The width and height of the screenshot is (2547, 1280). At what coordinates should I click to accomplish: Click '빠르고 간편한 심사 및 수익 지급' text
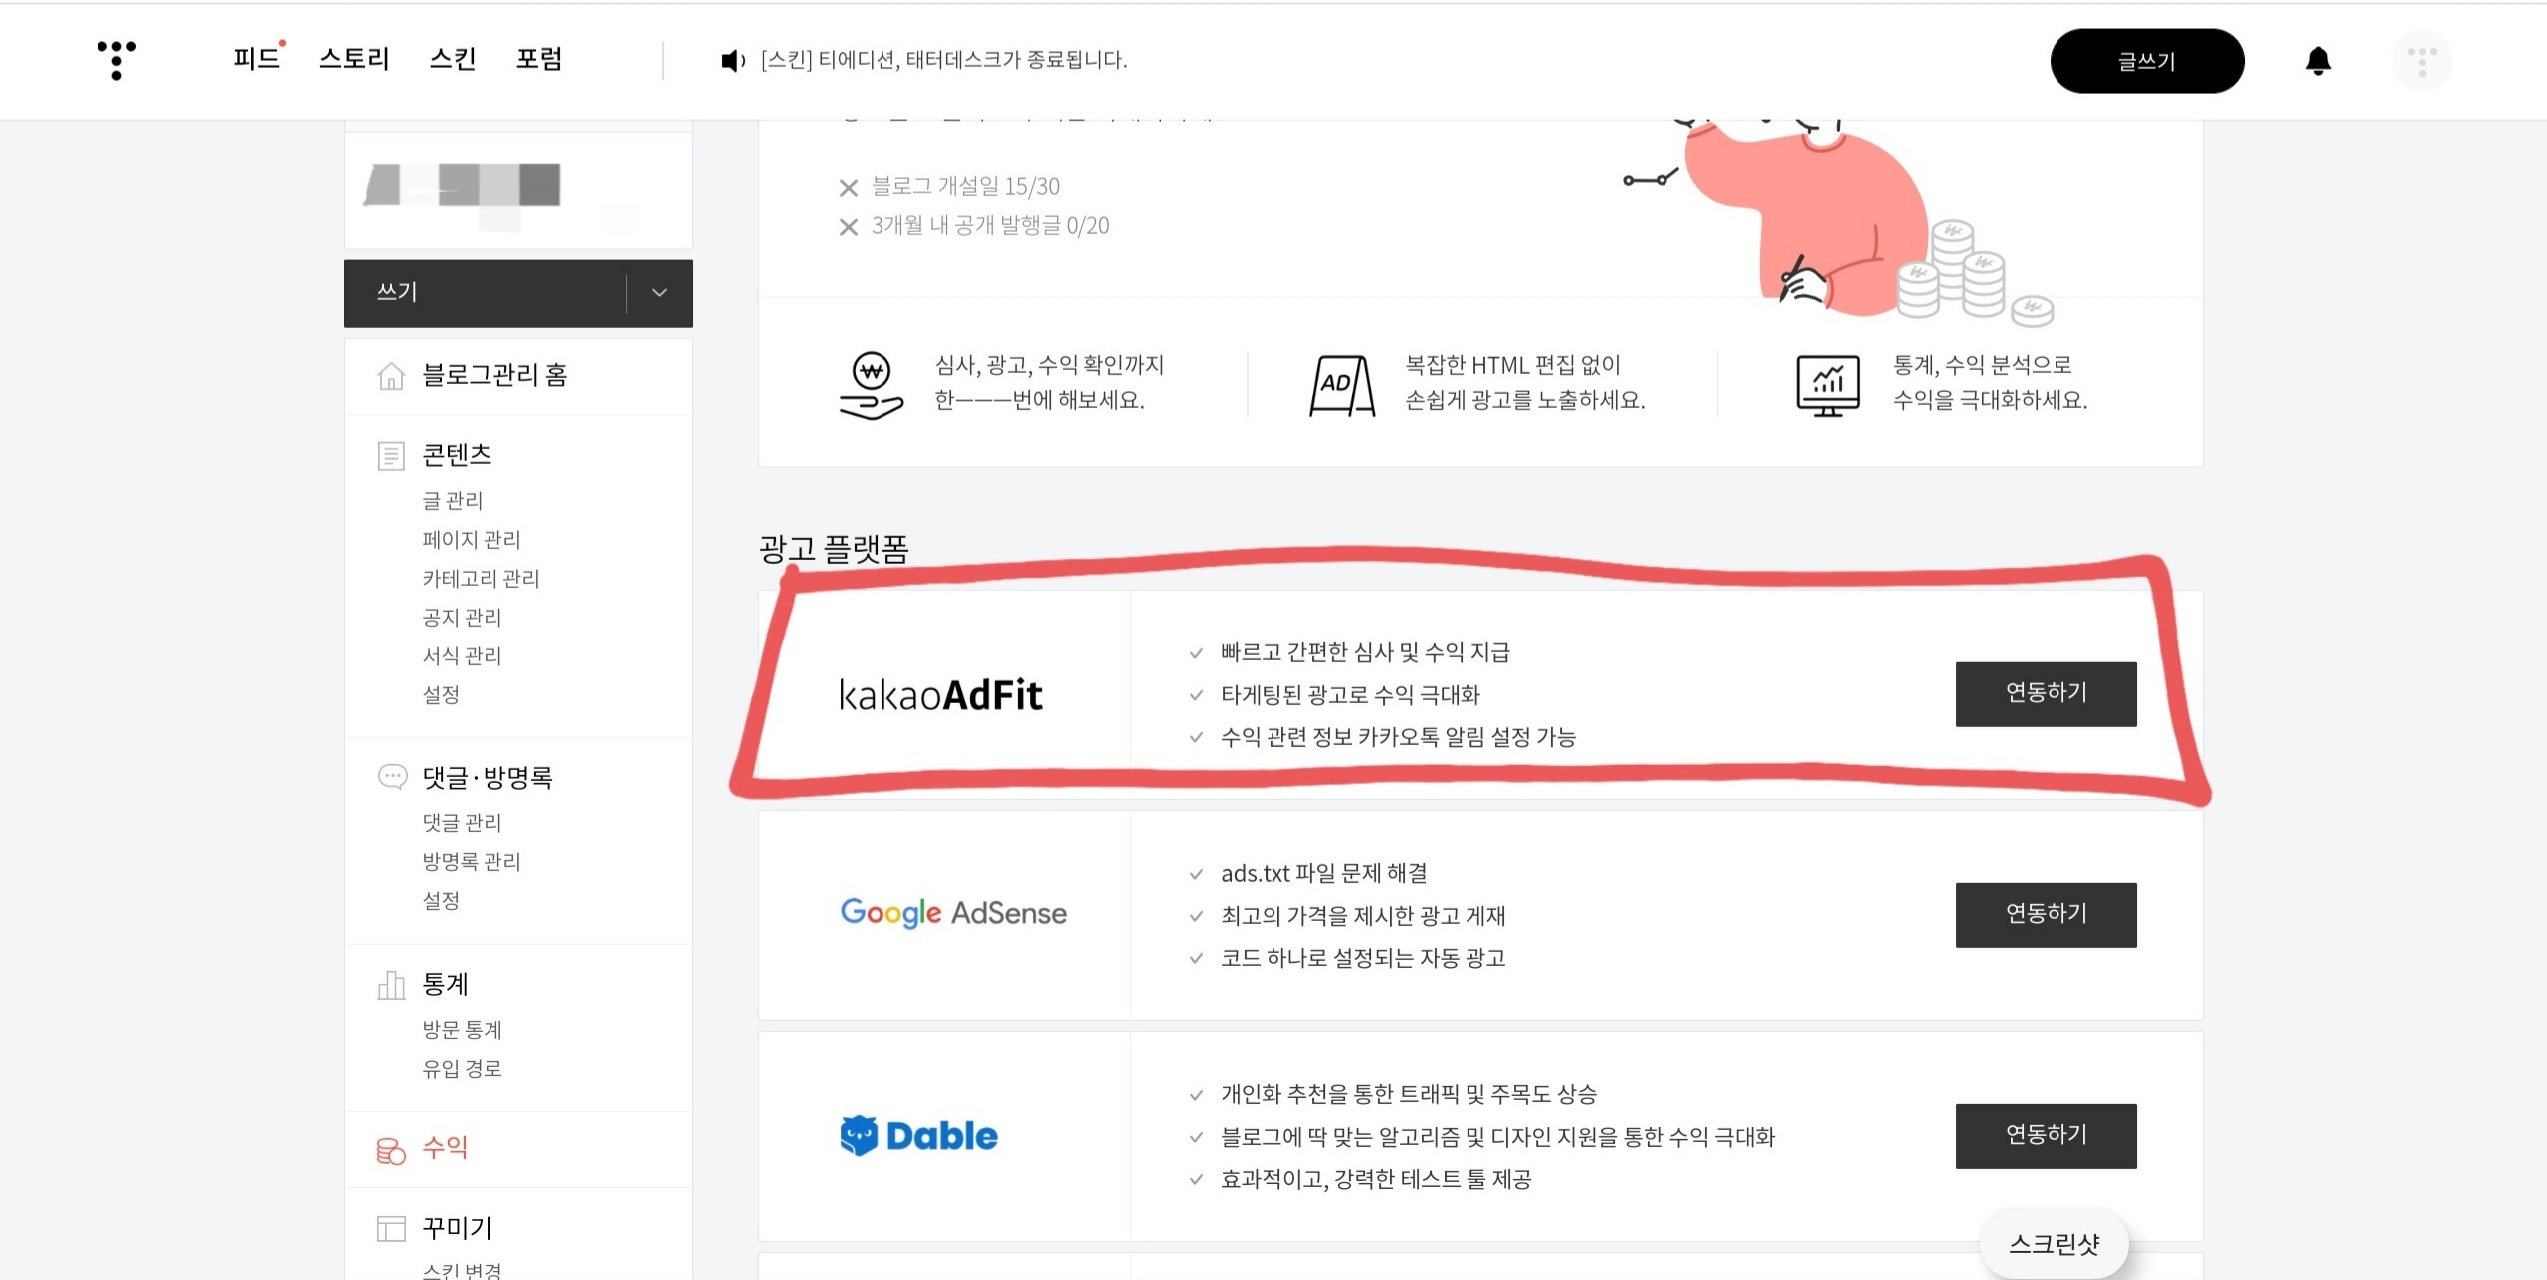click(1365, 653)
